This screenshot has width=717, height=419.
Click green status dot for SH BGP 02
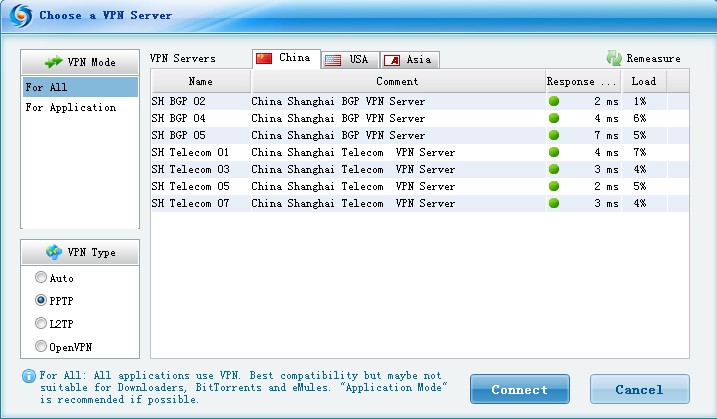point(554,101)
